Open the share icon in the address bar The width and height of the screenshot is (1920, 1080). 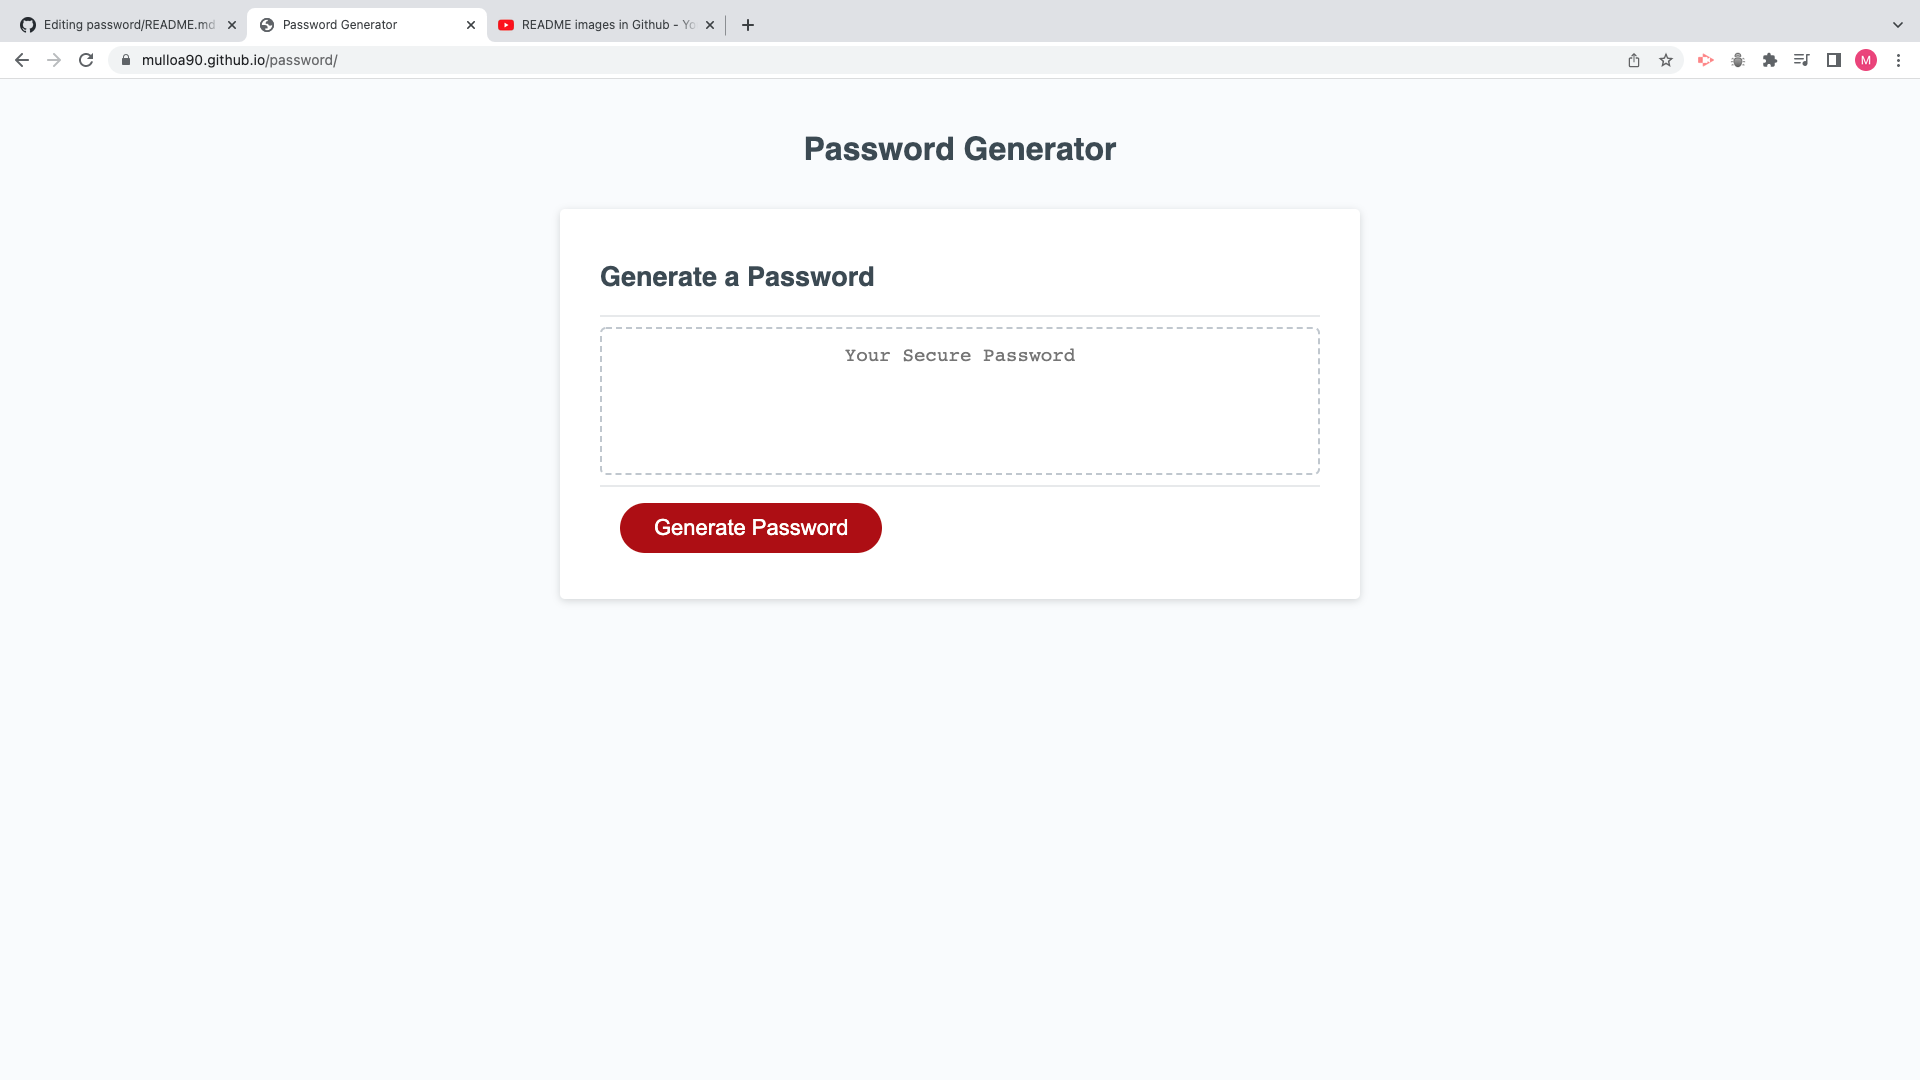point(1634,60)
